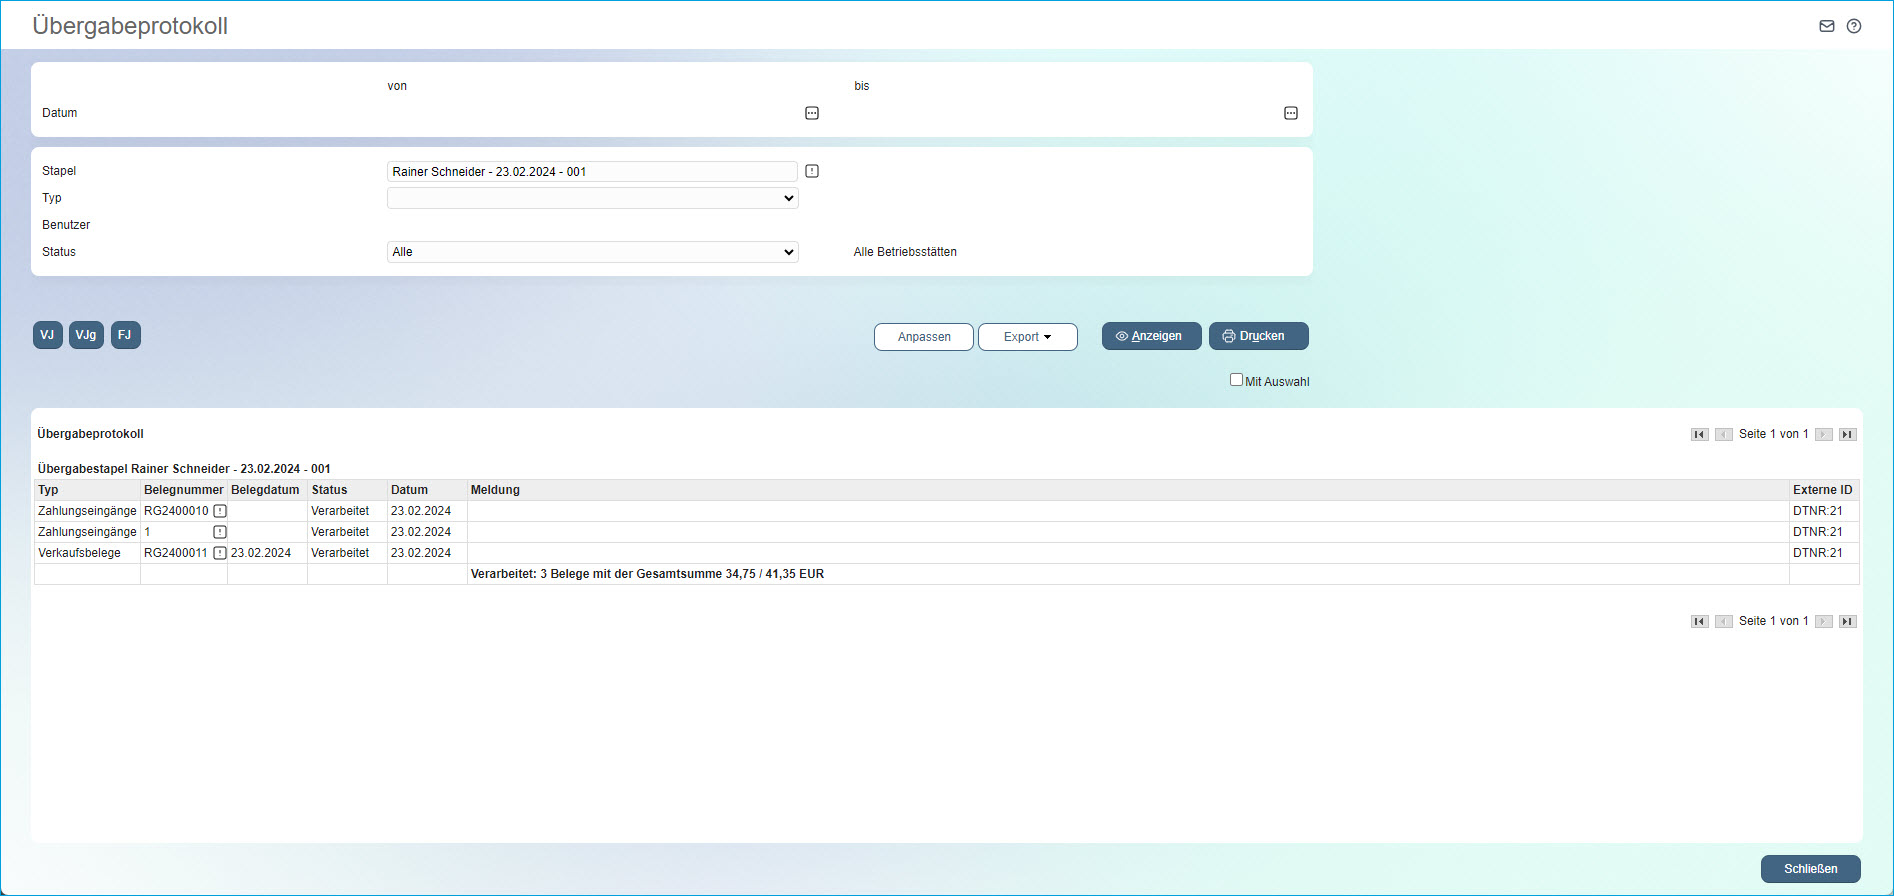Viewport: 1894px width, 896px height.
Task: Go to previous page in bottom pager
Action: point(1724,621)
